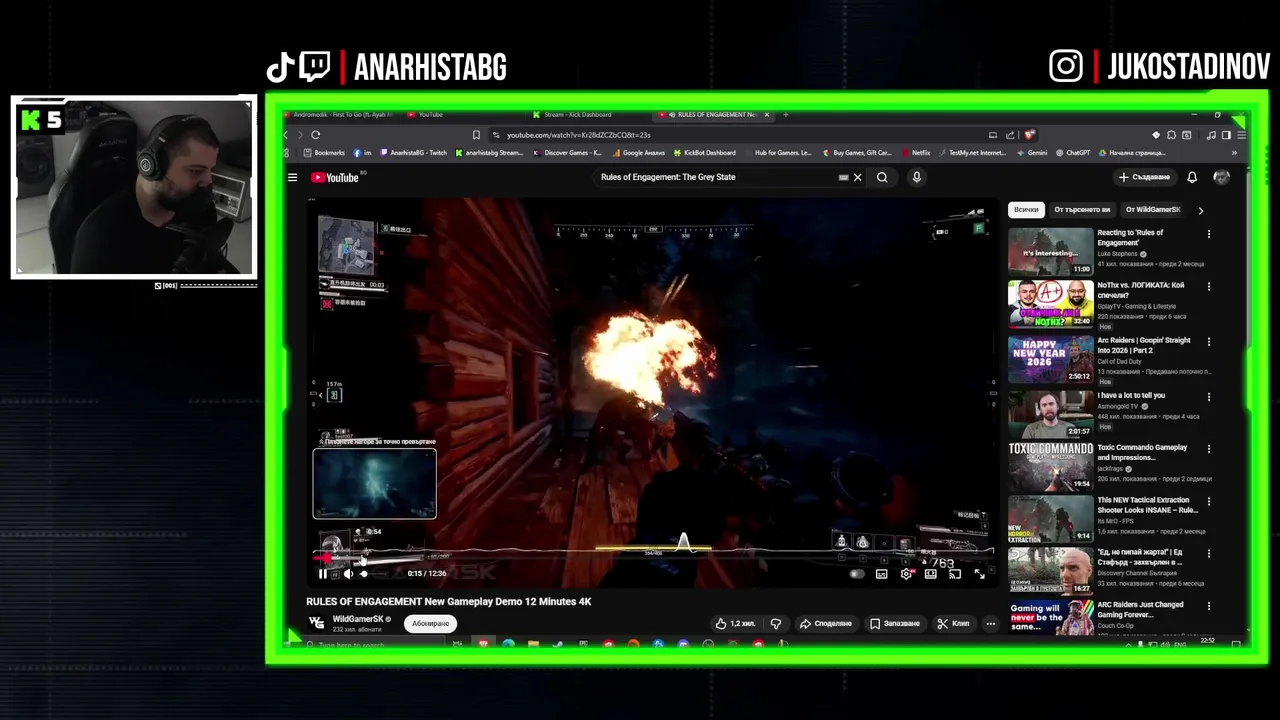Screen dimensions: 1280x720
Task: Open the 'KickBot Dashboard' bookmark
Action: tap(704, 153)
